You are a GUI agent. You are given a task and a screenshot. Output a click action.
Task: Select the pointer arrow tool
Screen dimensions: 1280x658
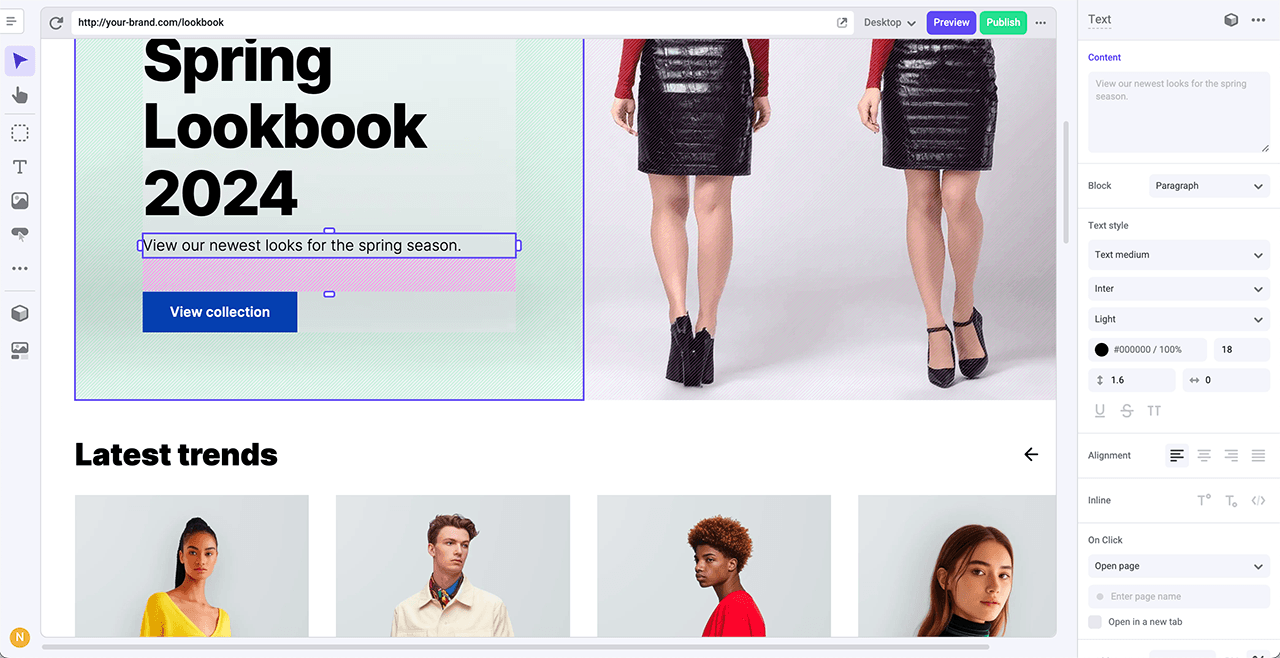coord(20,61)
